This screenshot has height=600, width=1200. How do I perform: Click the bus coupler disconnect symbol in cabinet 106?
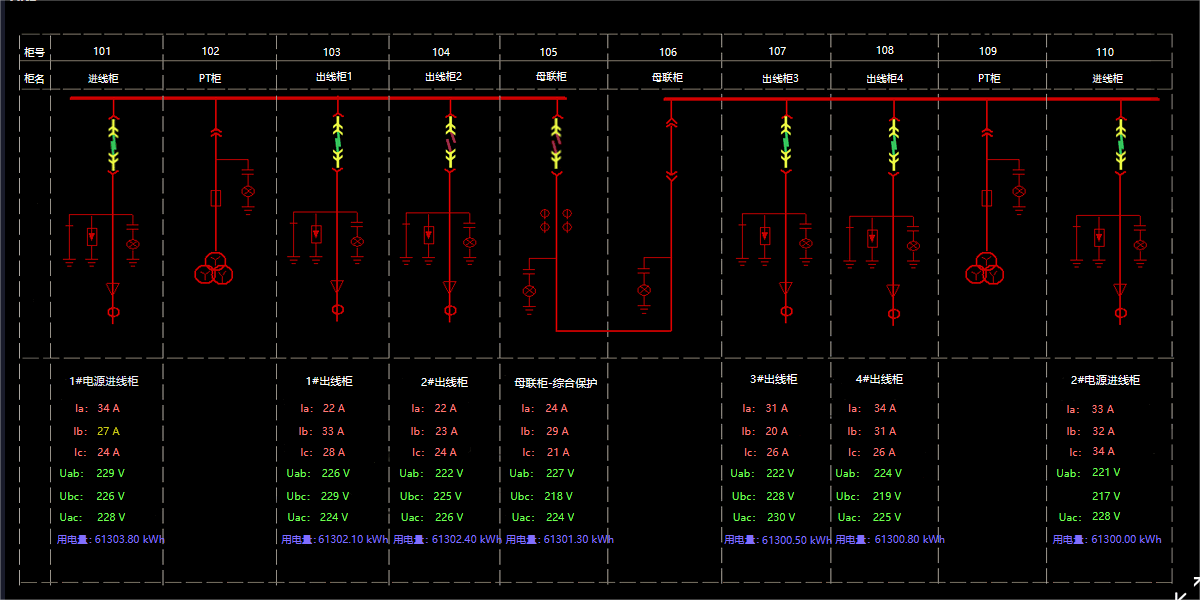[671, 150]
